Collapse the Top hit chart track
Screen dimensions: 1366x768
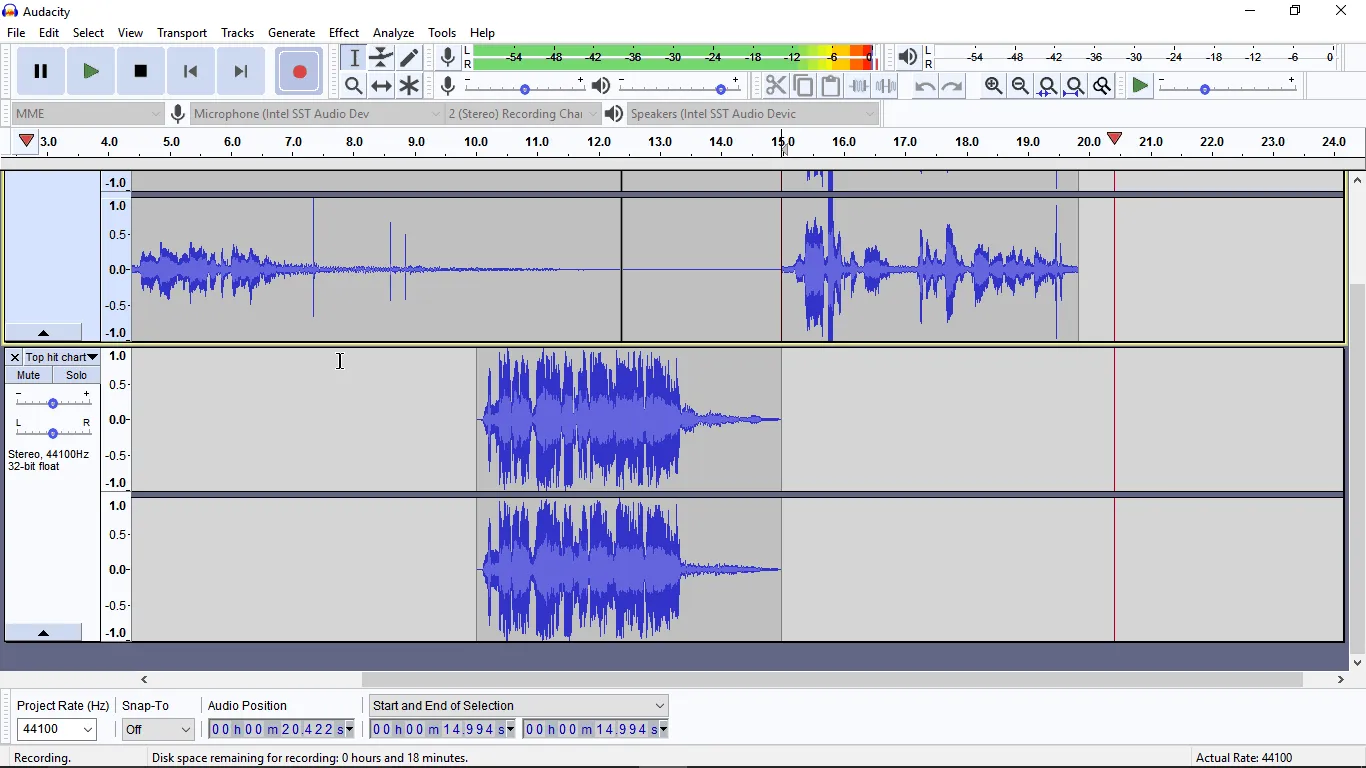tap(42, 633)
